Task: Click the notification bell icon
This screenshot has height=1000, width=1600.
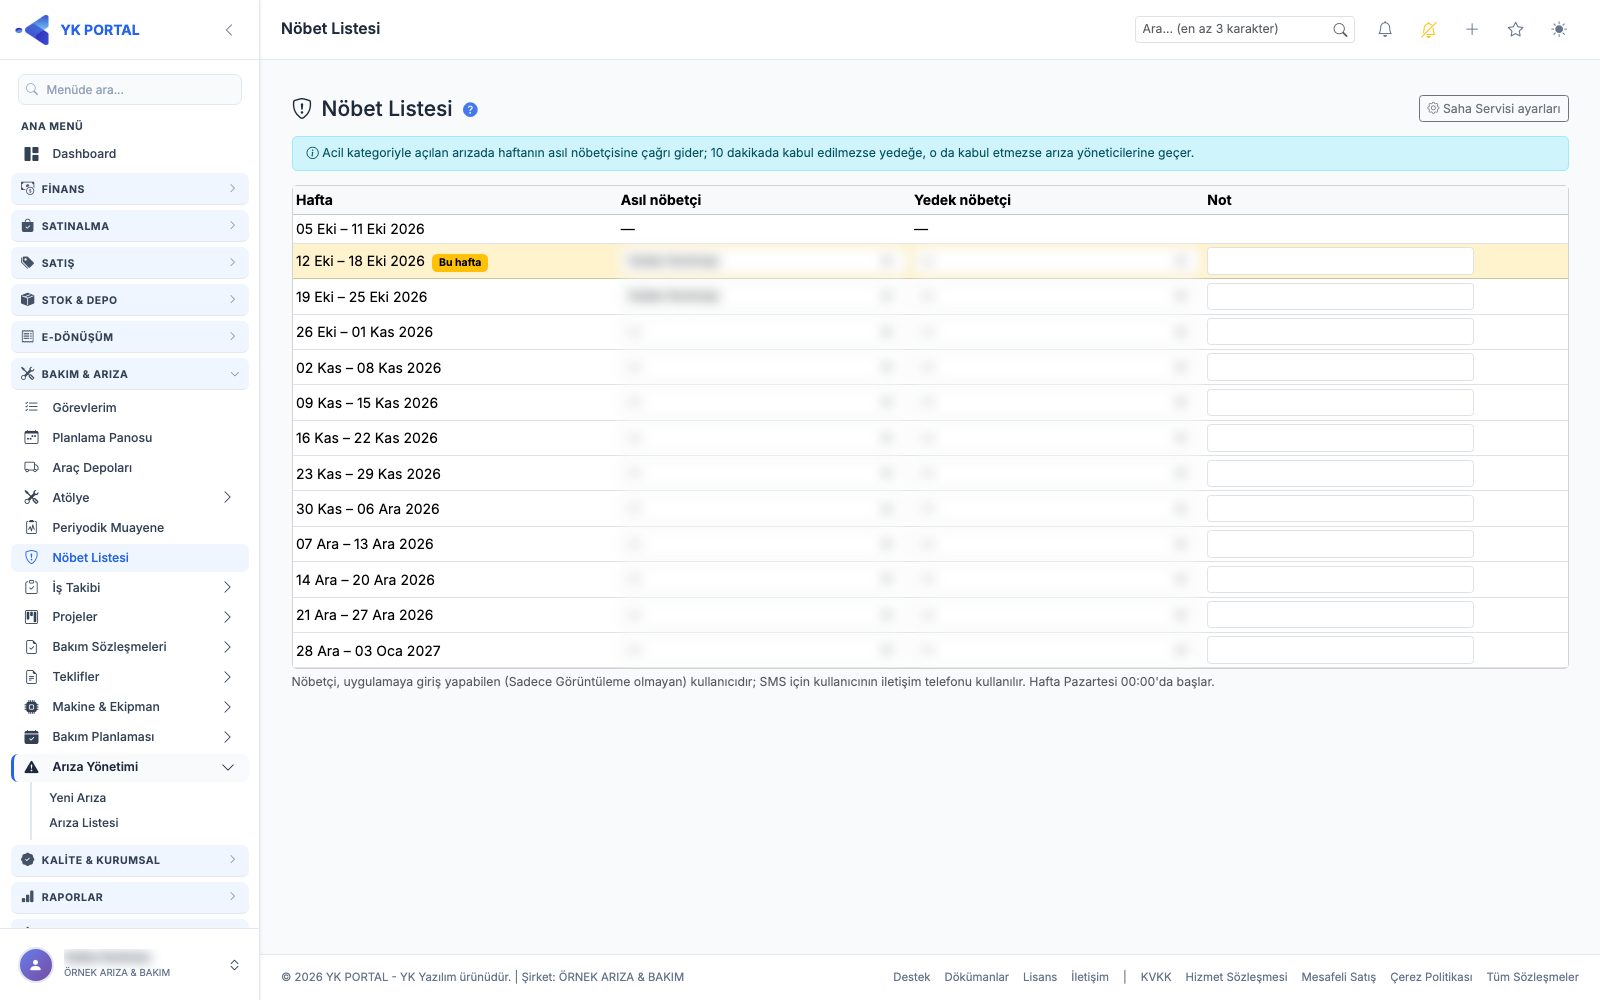Action: [1385, 30]
